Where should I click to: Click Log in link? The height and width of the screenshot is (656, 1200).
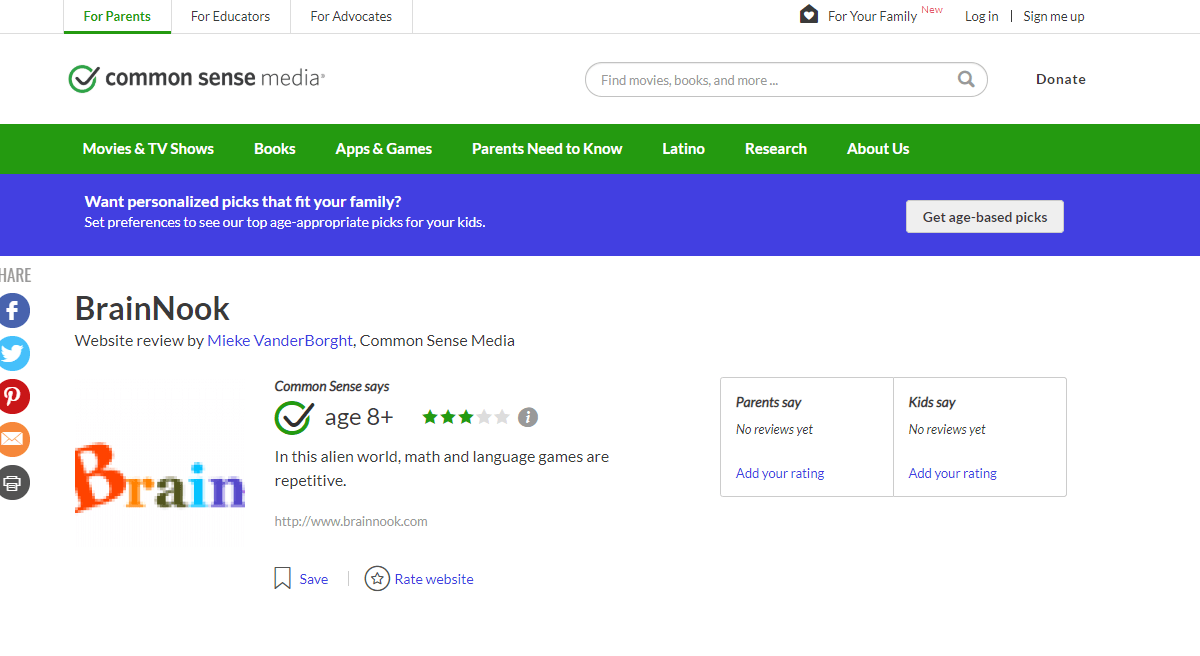pos(981,16)
